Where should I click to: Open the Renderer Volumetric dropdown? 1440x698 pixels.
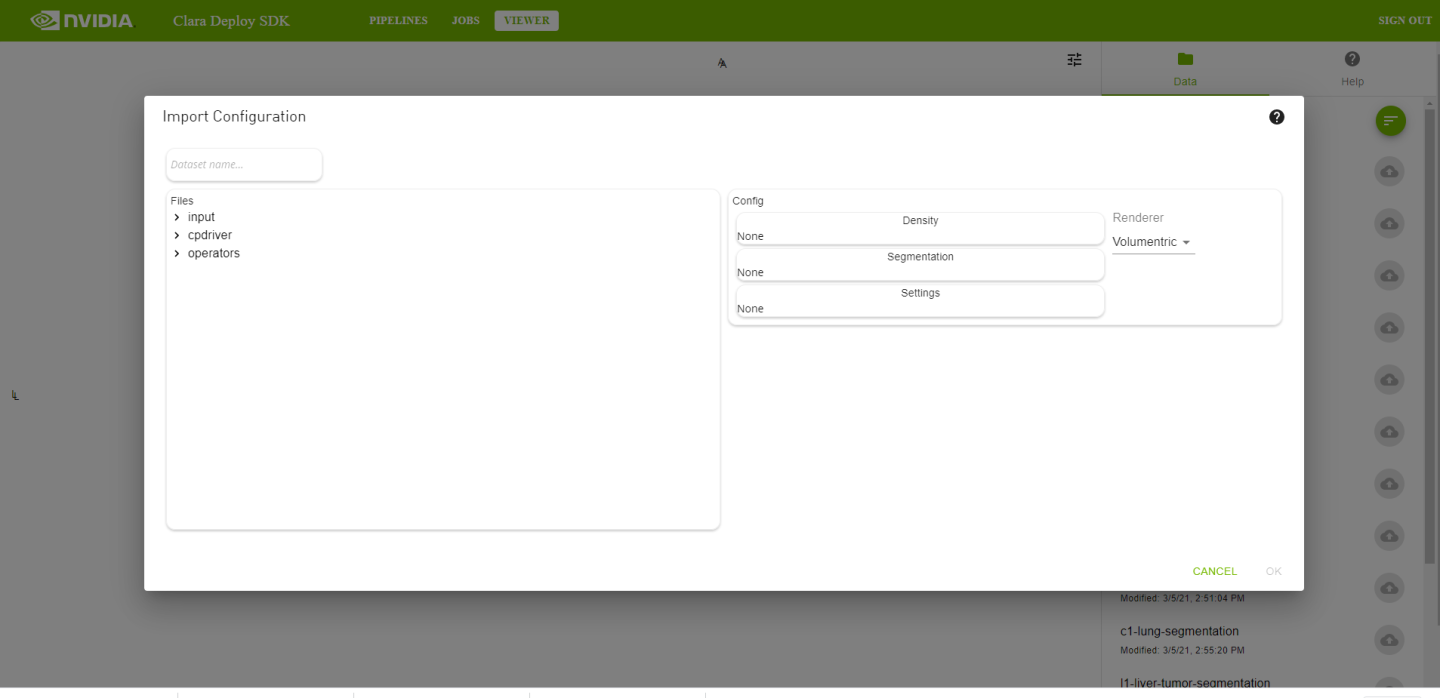point(1152,242)
